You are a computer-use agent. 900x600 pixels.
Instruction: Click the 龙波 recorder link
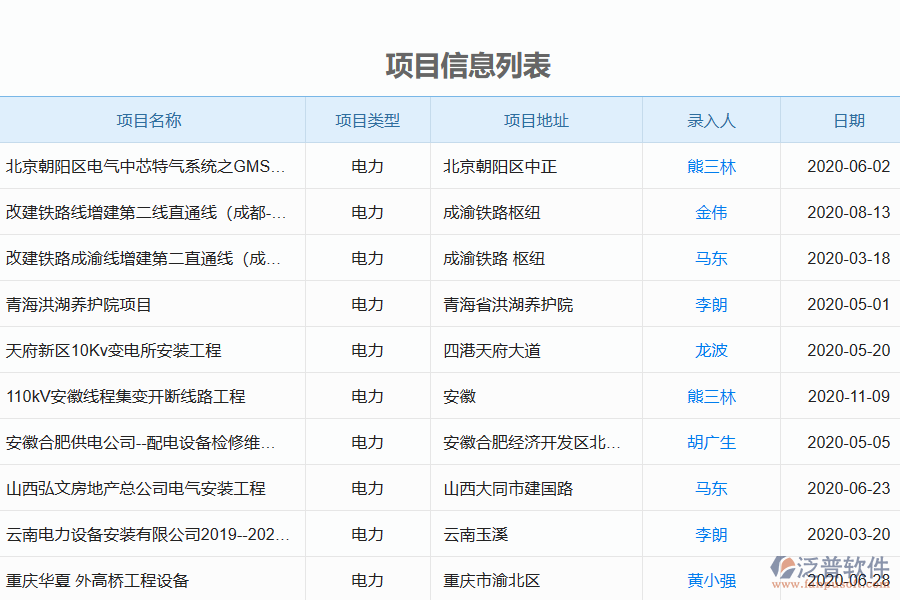(x=711, y=350)
